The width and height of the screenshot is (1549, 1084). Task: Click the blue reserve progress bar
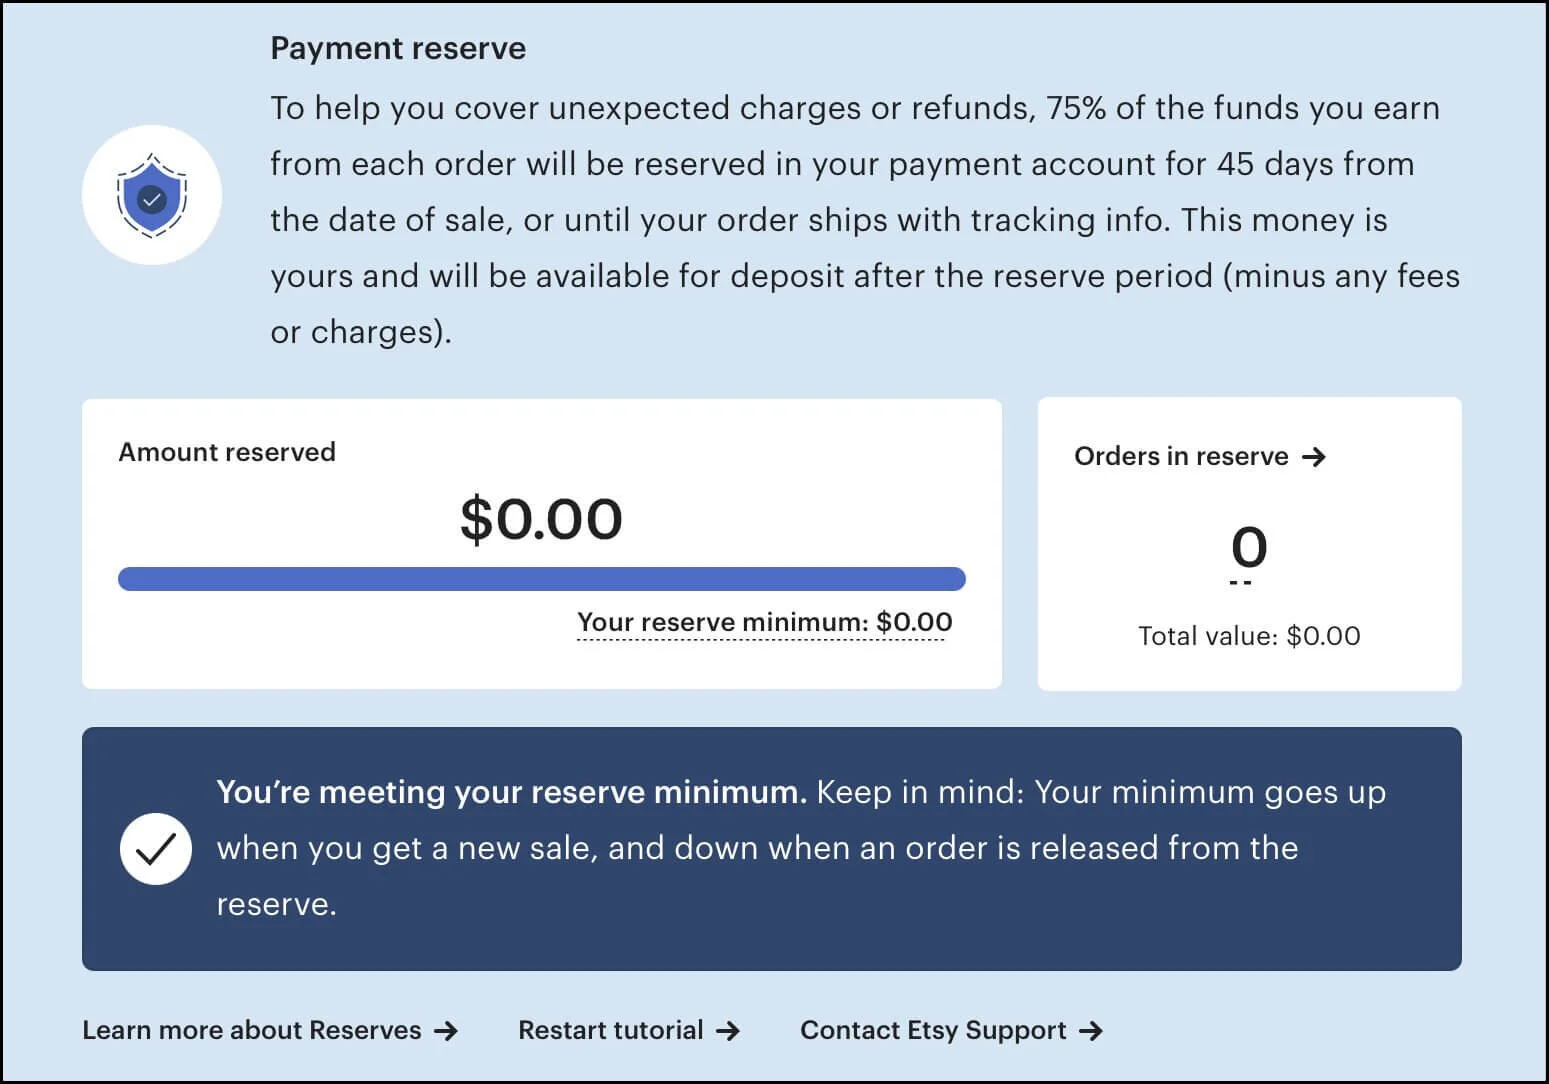click(x=541, y=578)
